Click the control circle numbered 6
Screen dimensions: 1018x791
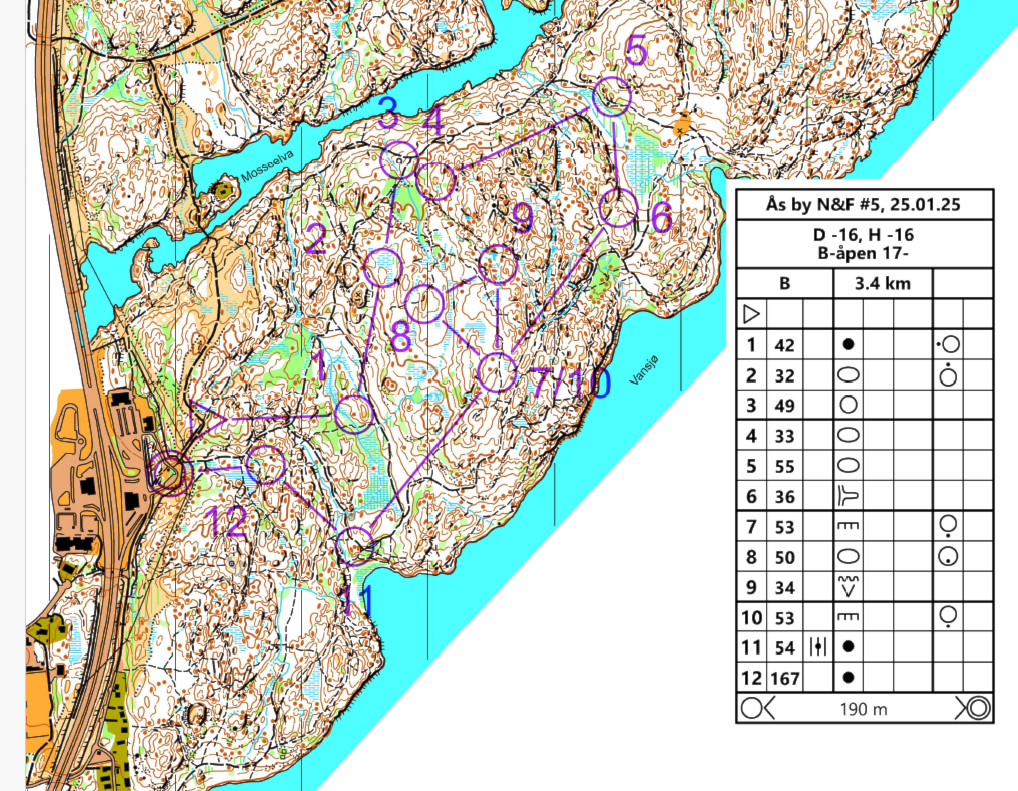point(618,208)
